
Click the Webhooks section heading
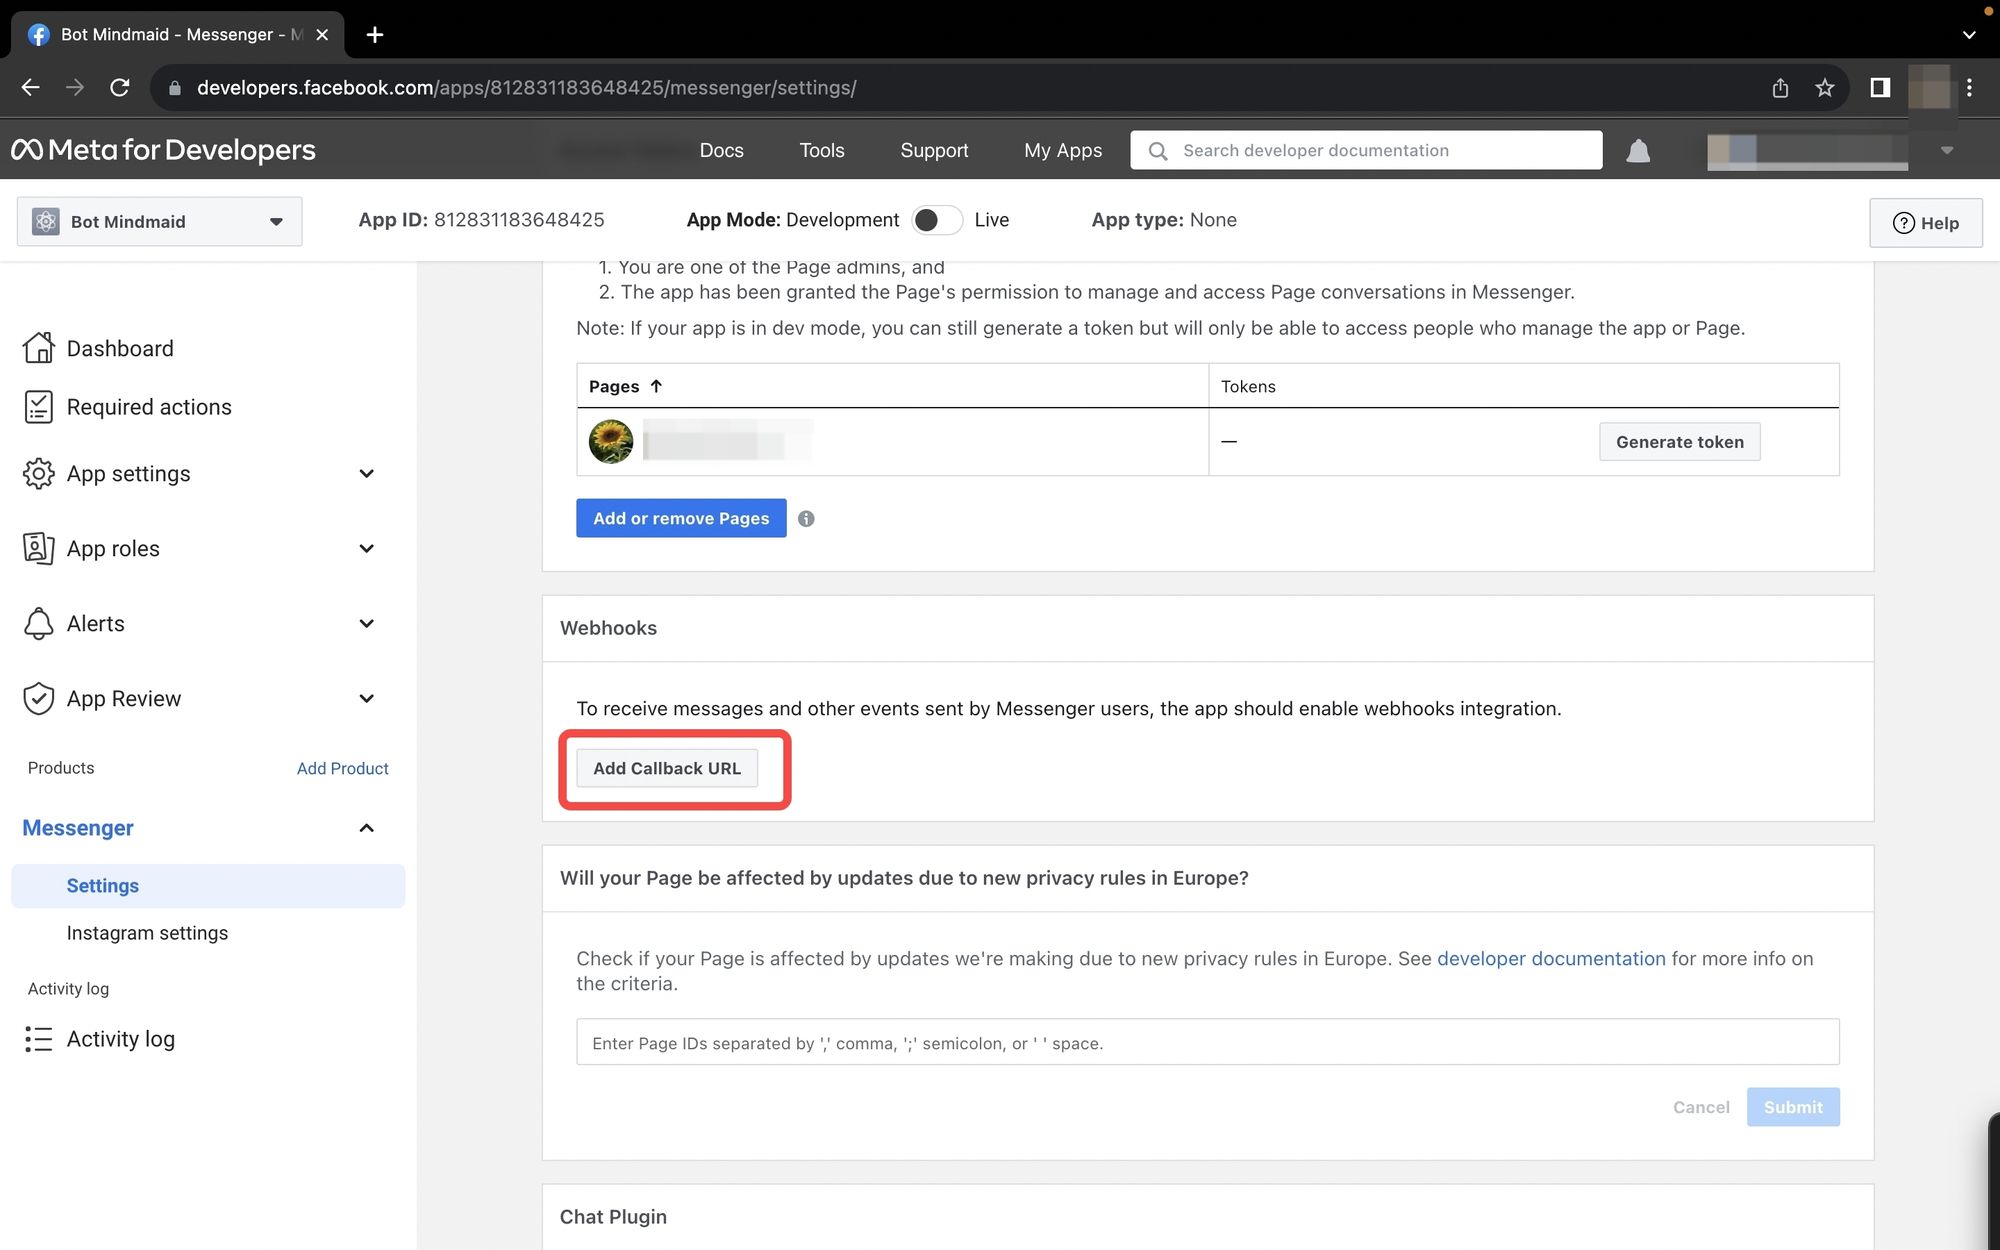[608, 628]
